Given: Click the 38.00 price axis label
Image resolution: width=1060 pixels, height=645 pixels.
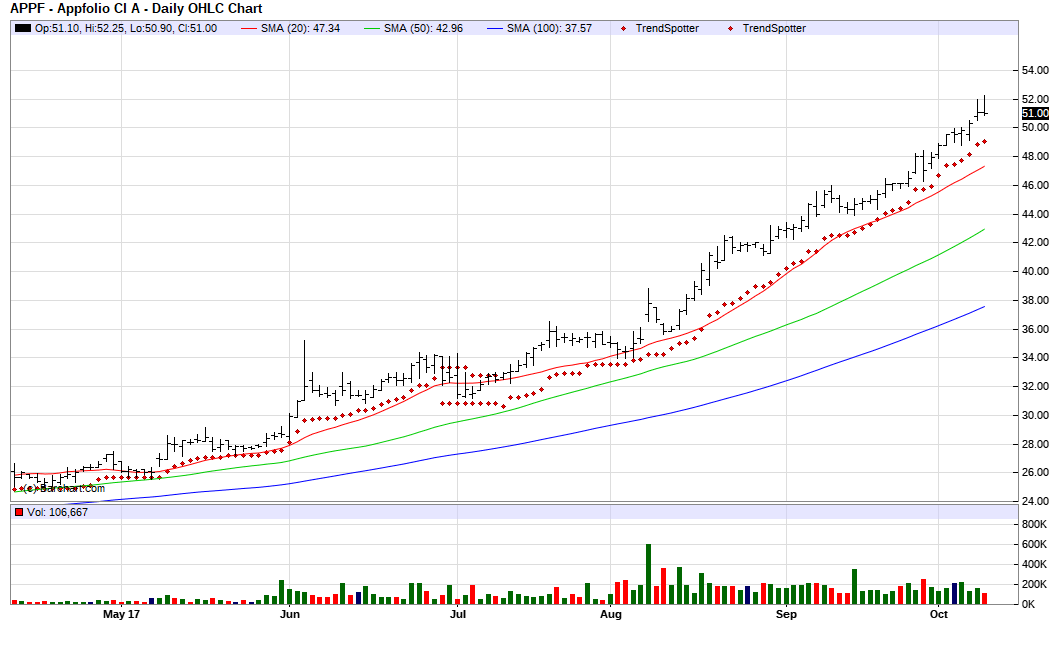Looking at the screenshot, I should point(1035,300).
